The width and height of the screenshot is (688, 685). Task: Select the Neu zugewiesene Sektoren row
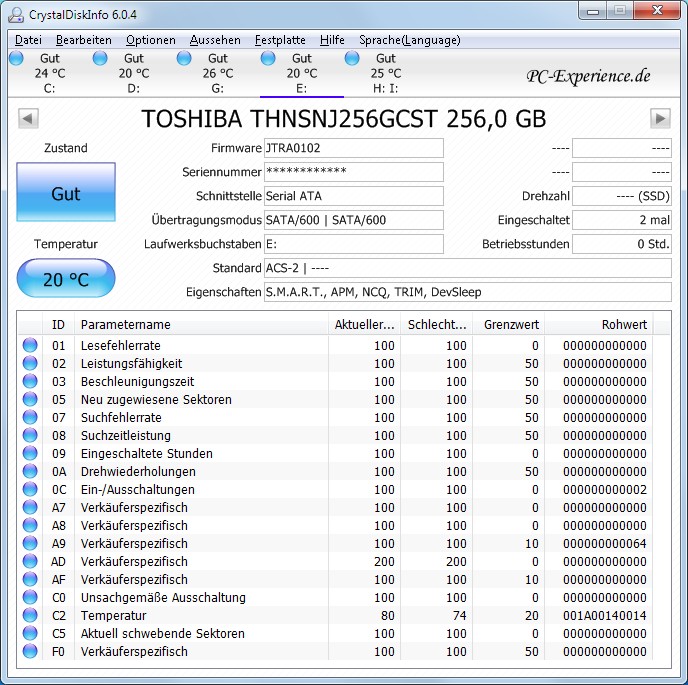point(156,400)
